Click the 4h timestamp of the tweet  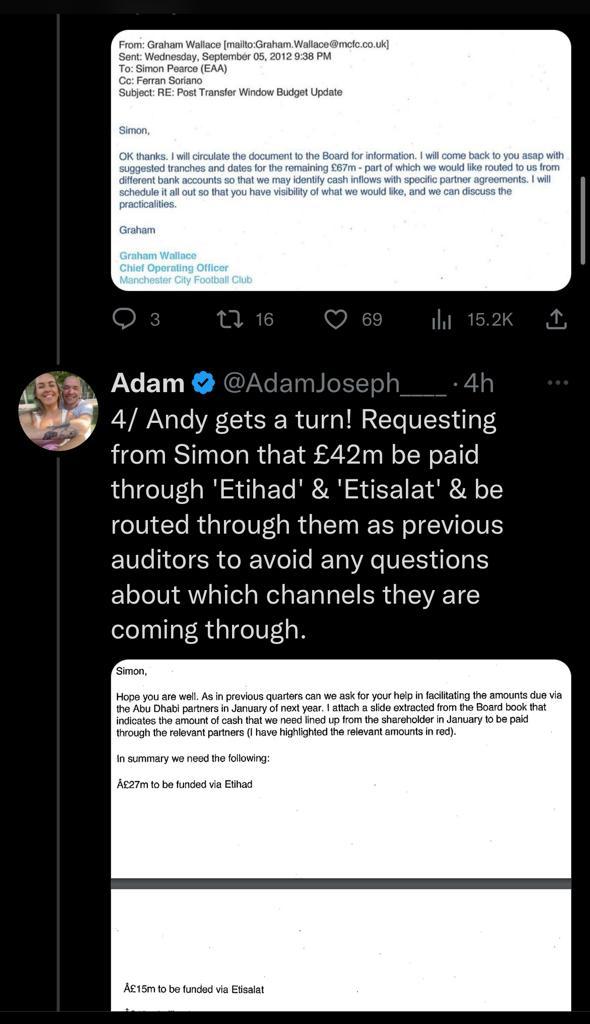(x=478, y=383)
